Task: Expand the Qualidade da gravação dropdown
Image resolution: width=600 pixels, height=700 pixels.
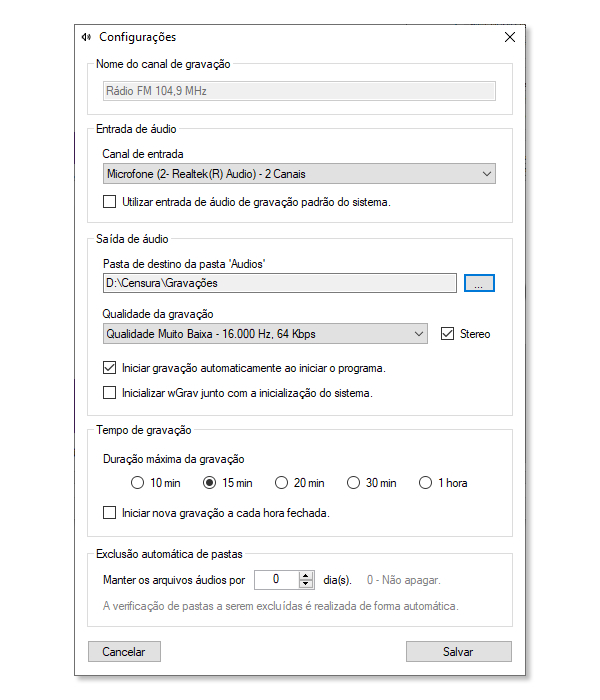Action: [x=265, y=334]
